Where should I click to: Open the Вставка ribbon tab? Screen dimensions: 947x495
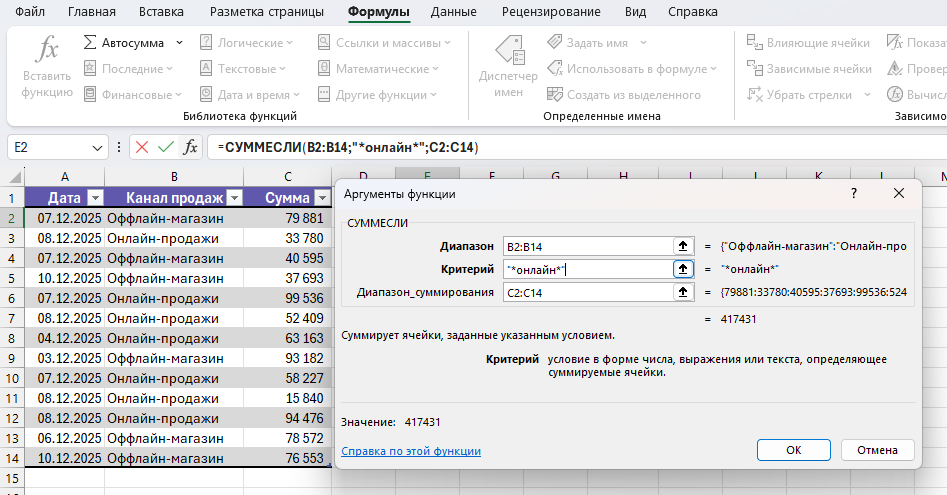[163, 12]
